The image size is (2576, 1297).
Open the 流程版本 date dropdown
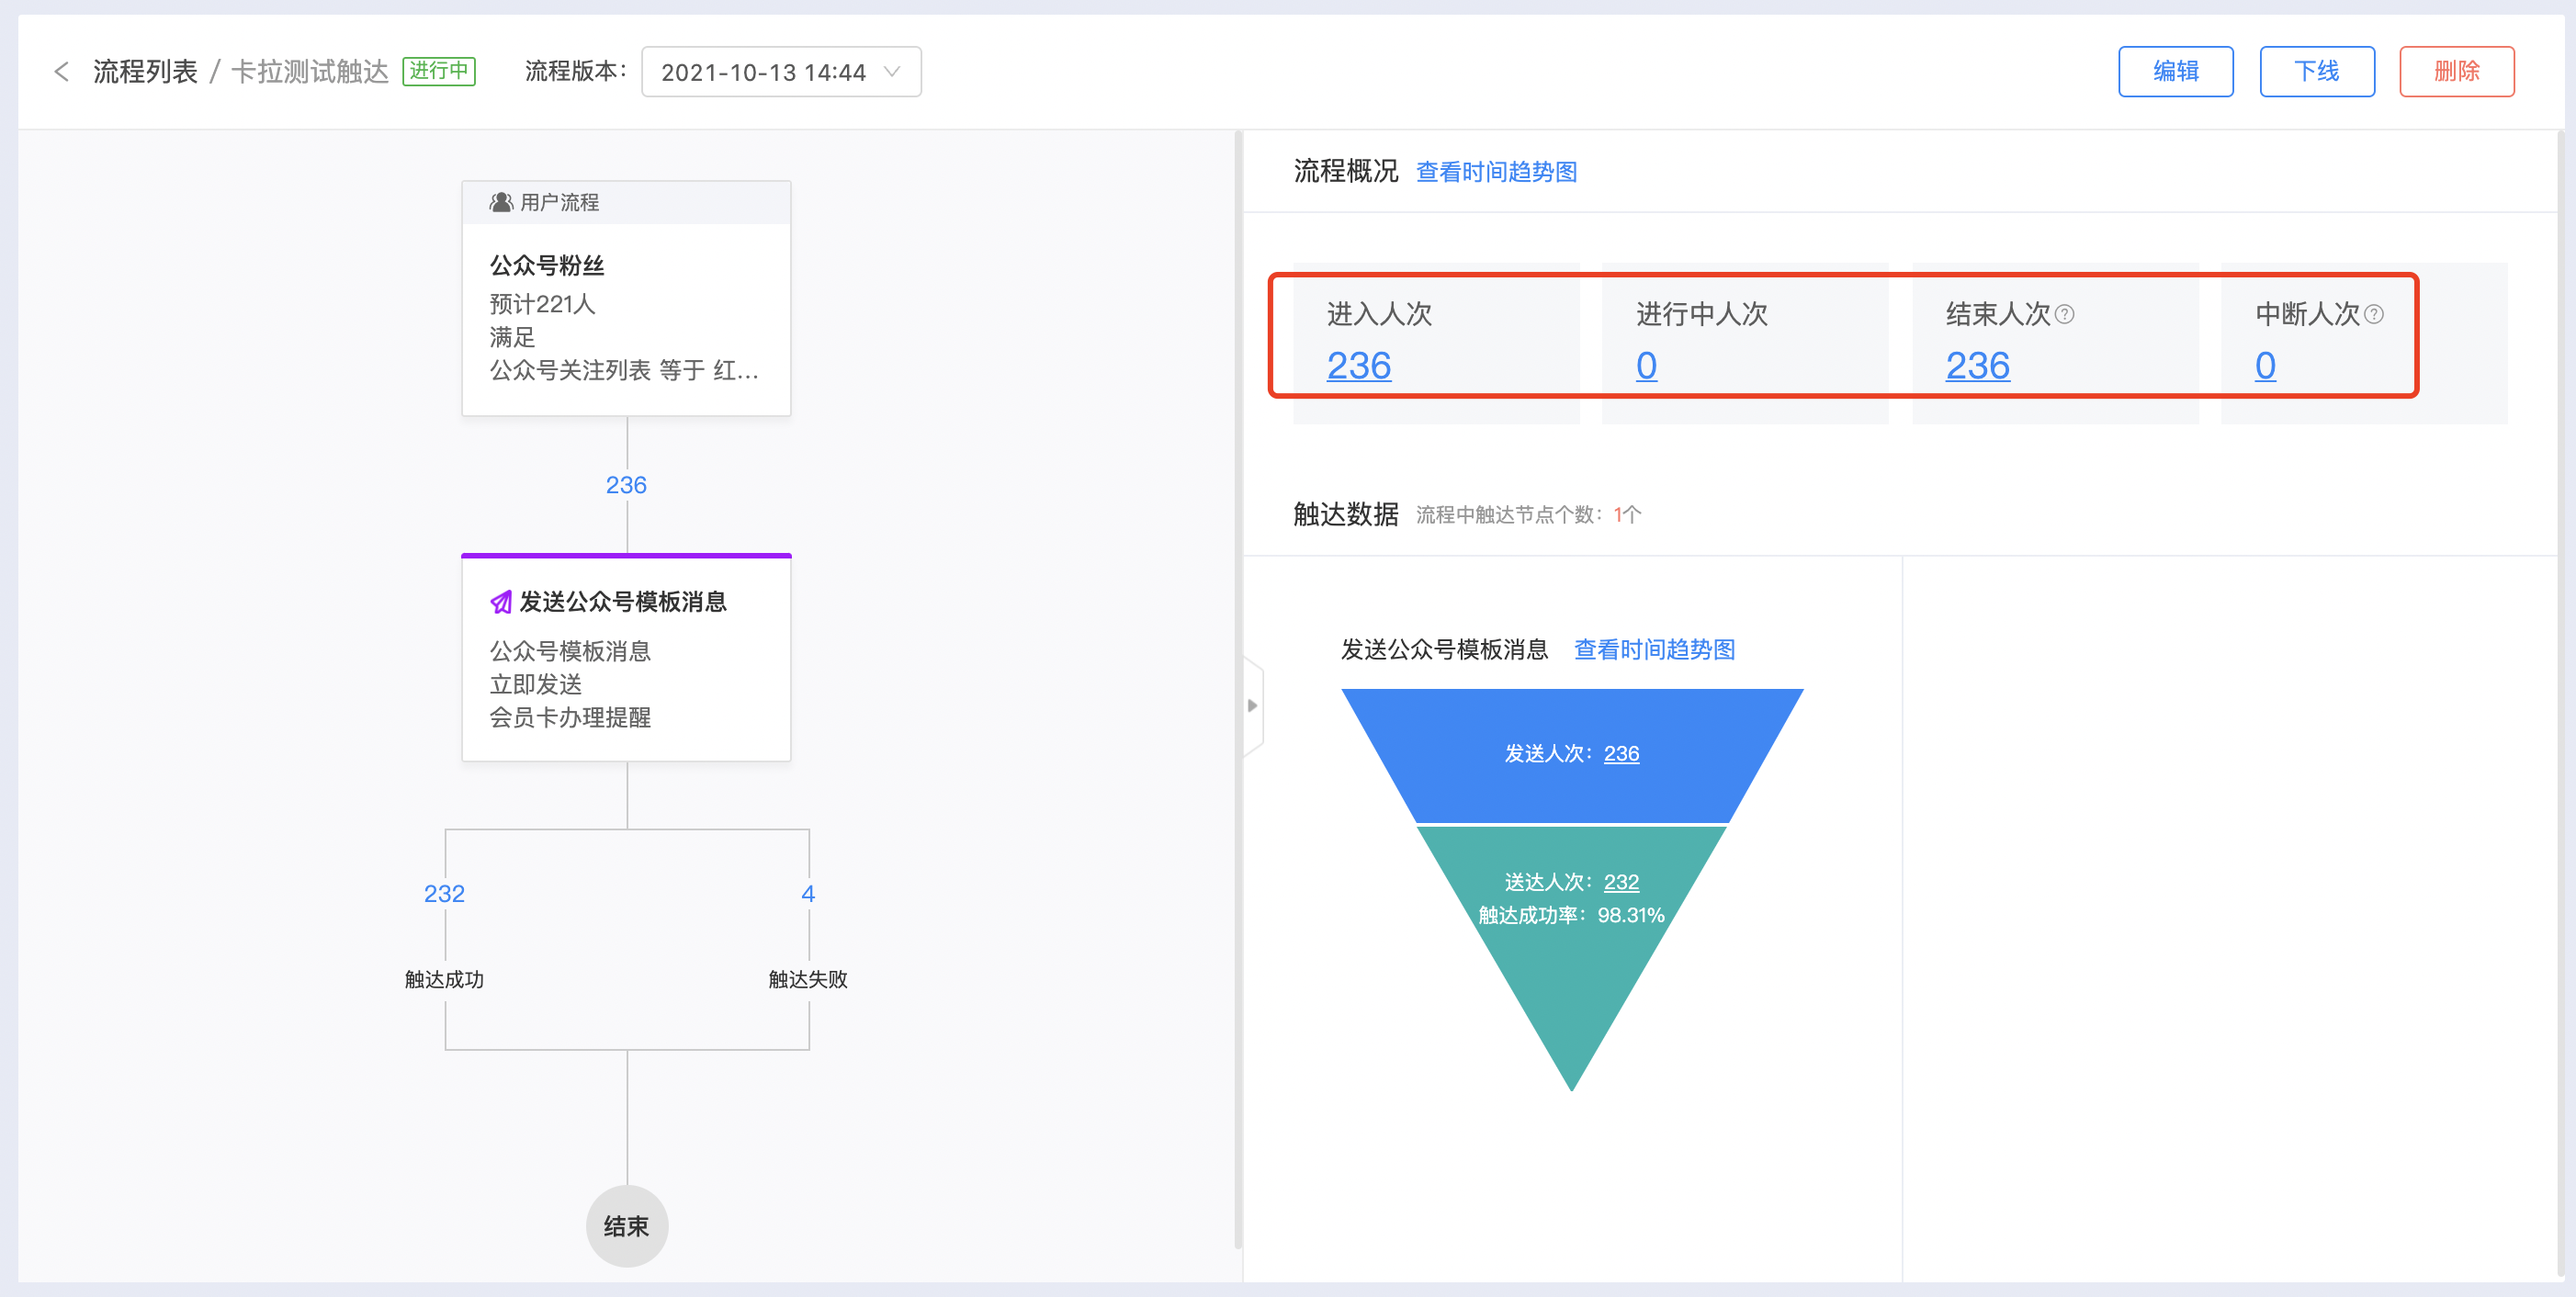[x=781, y=72]
